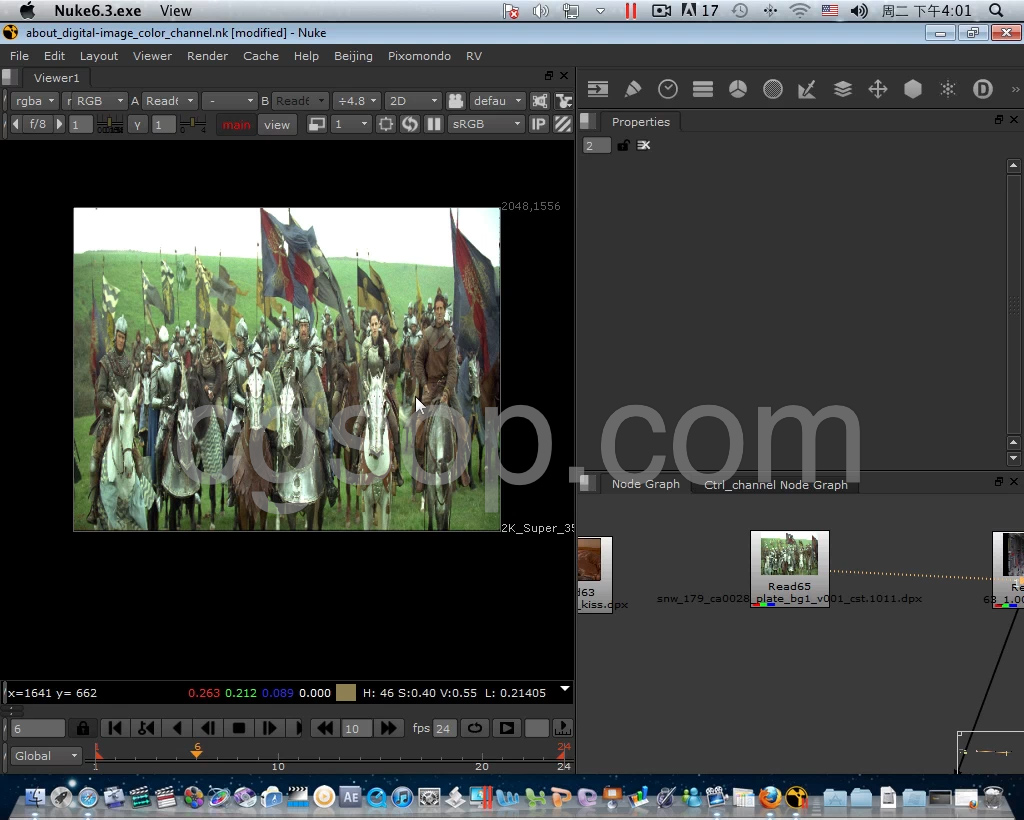Image resolution: width=1024 pixels, height=820 pixels.
Task: Click the view button
Action: point(277,125)
